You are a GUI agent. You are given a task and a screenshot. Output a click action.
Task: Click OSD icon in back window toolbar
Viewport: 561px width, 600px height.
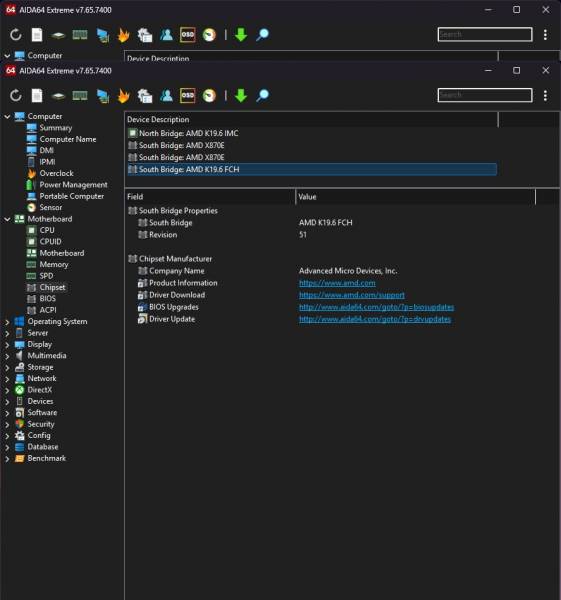click(188, 34)
